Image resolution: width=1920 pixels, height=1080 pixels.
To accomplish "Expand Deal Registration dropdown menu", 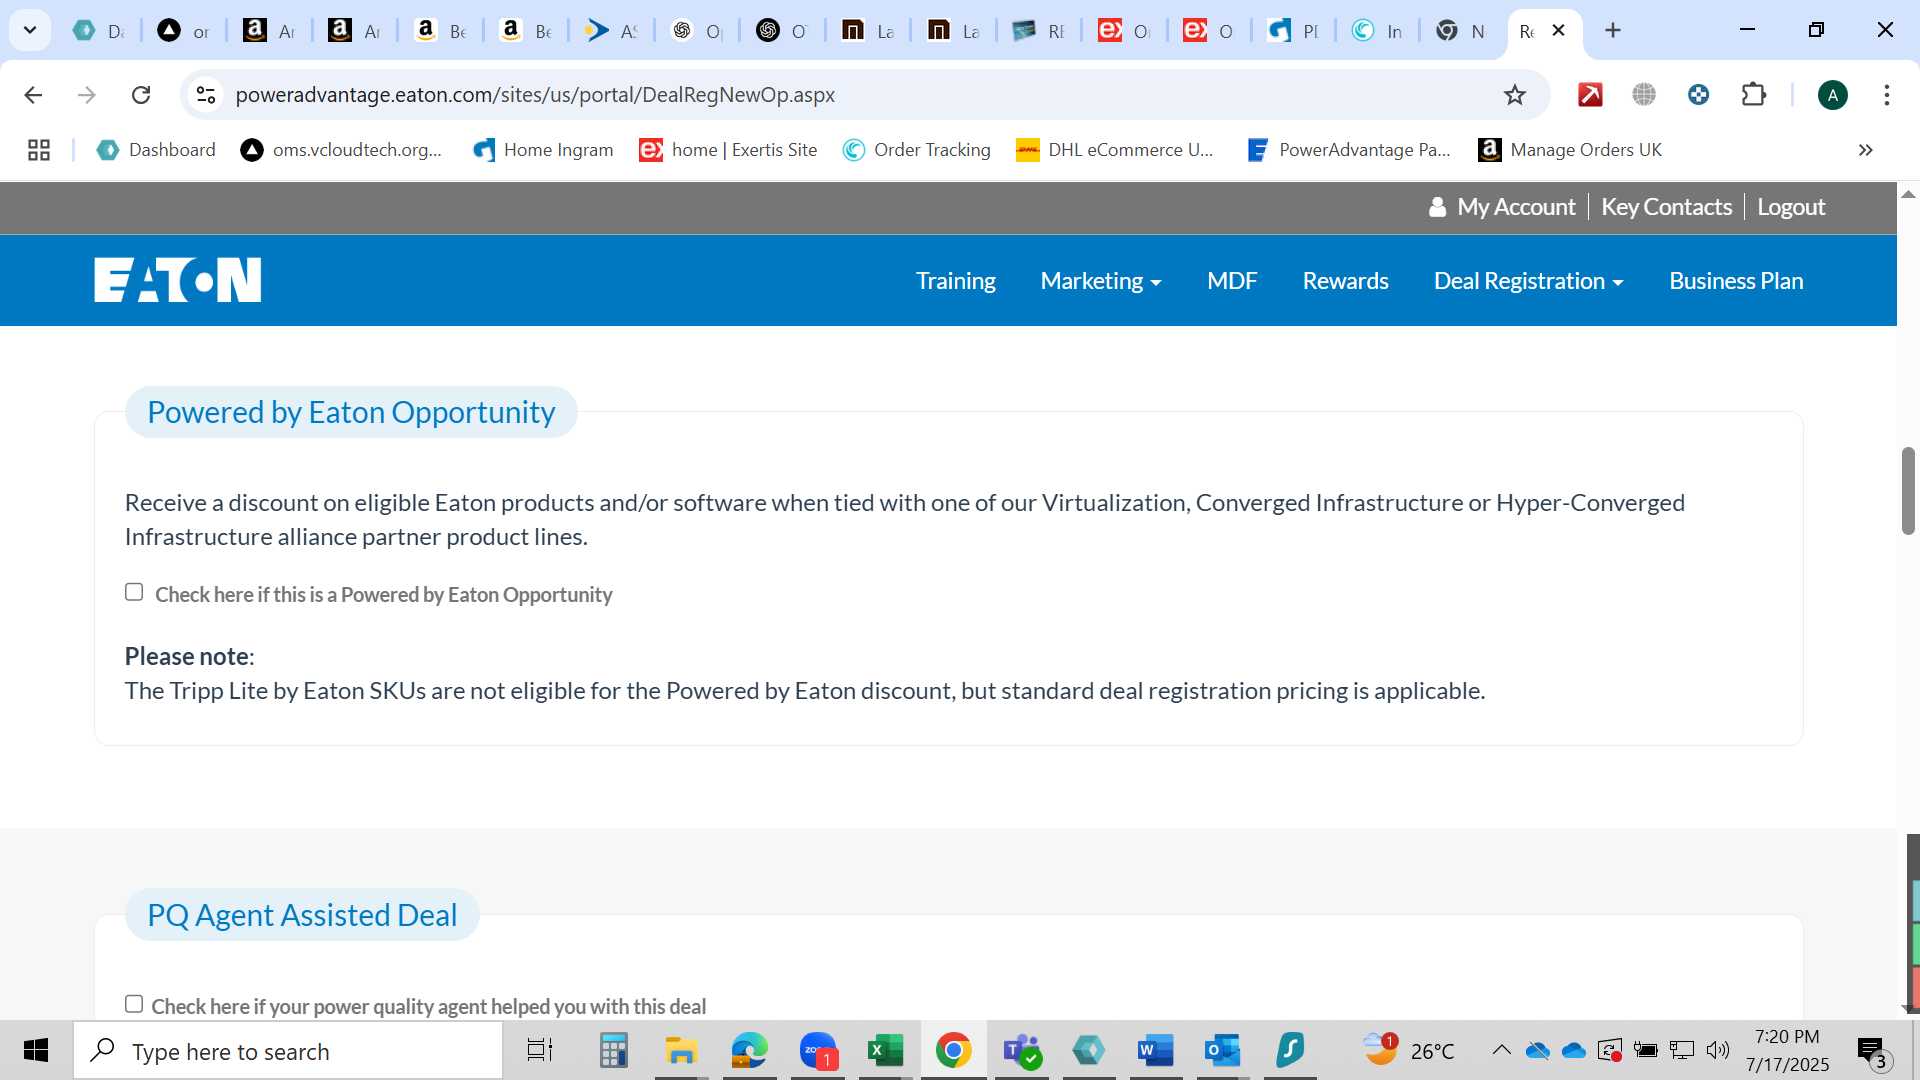I will pos(1528,281).
